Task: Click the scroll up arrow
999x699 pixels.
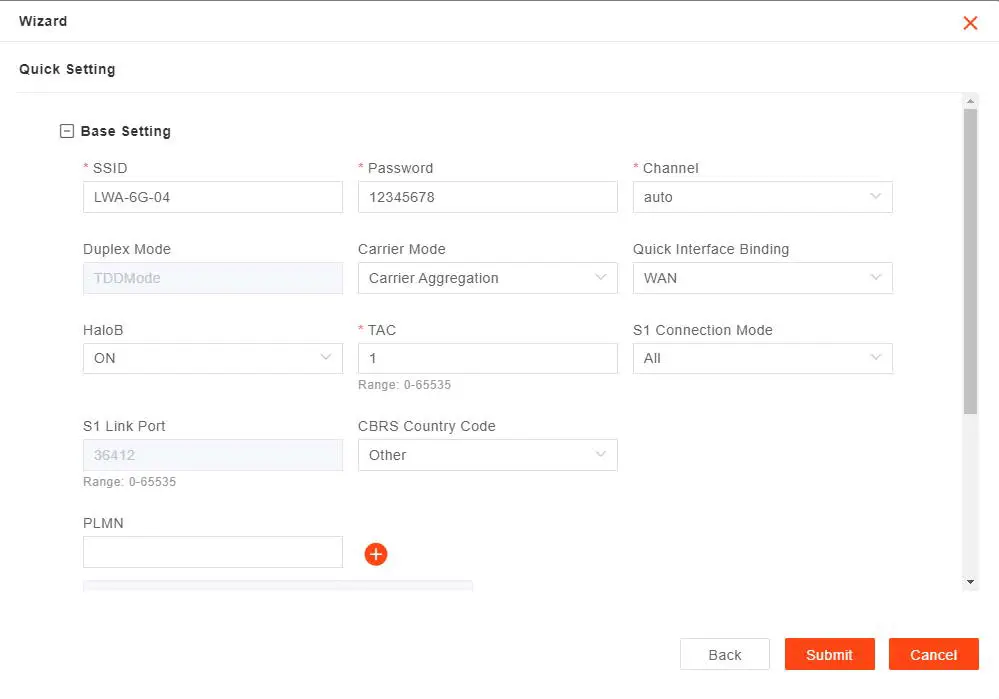Action: pos(970,101)
